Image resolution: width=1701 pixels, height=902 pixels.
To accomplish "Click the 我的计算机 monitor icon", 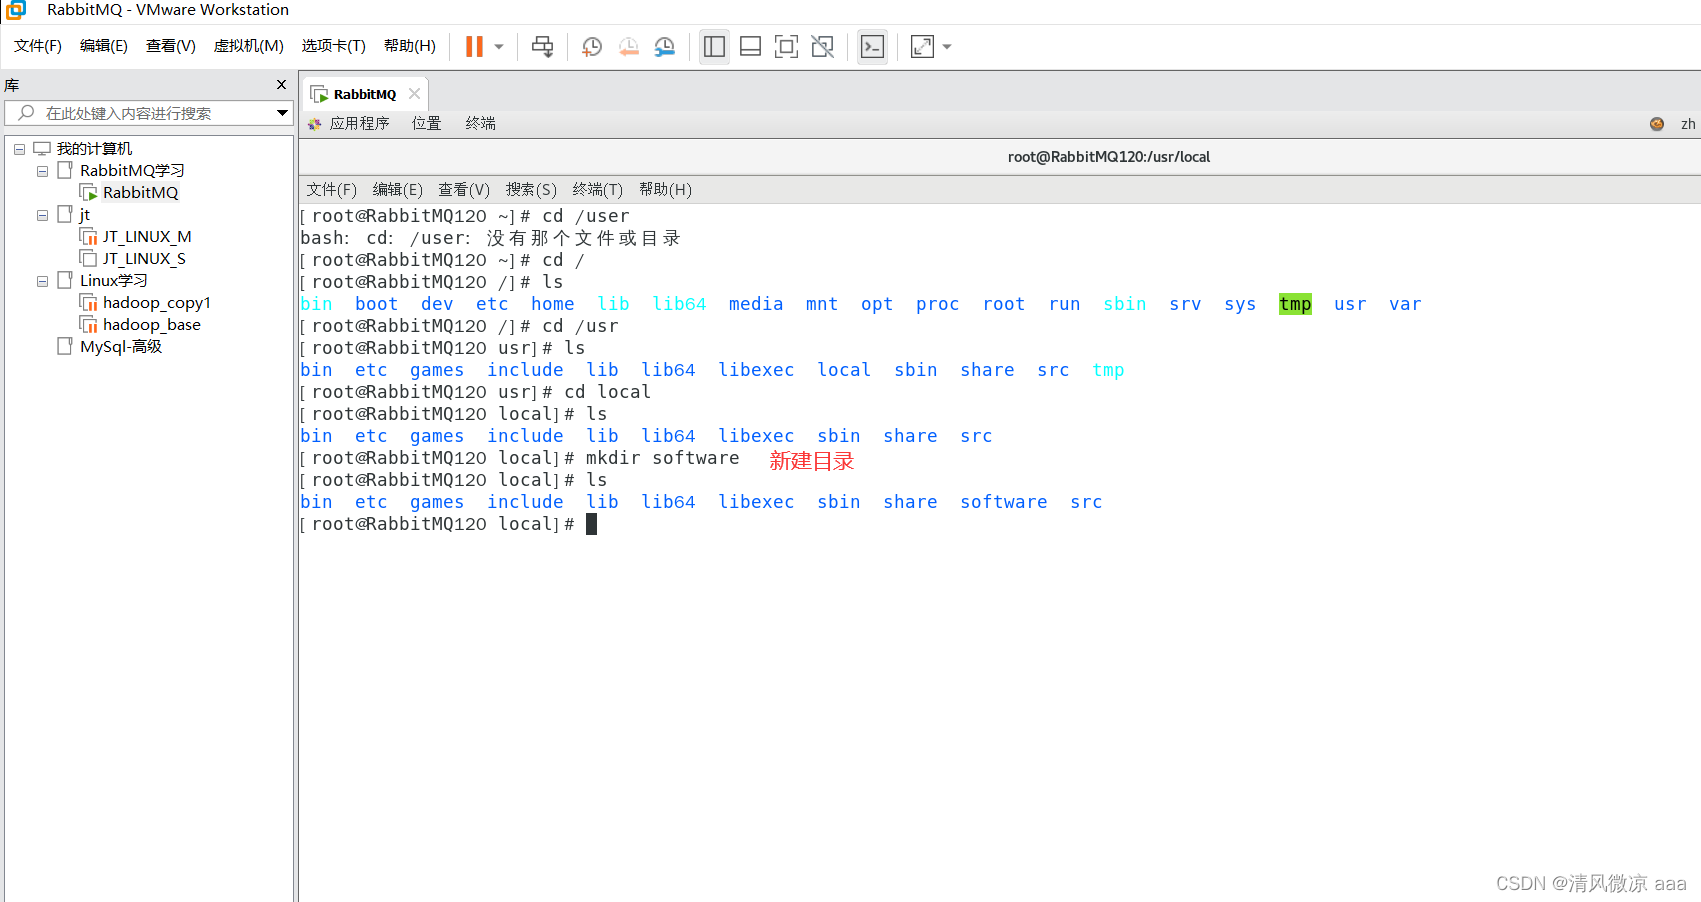I will coord(41,148).
